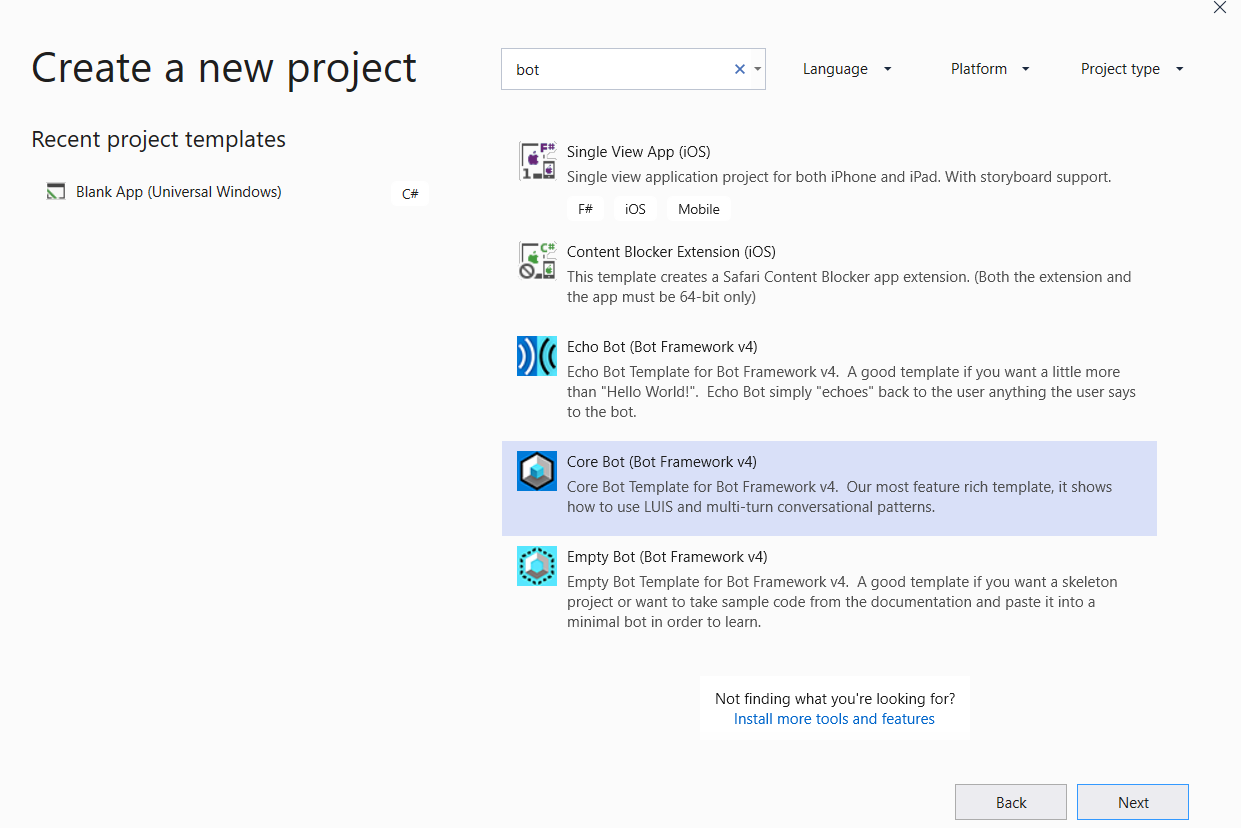Select the 'Single View App (iOS)' title
Image resolution: width=1241 pixels, height=828 pixels.
click(x=638, y=152)
